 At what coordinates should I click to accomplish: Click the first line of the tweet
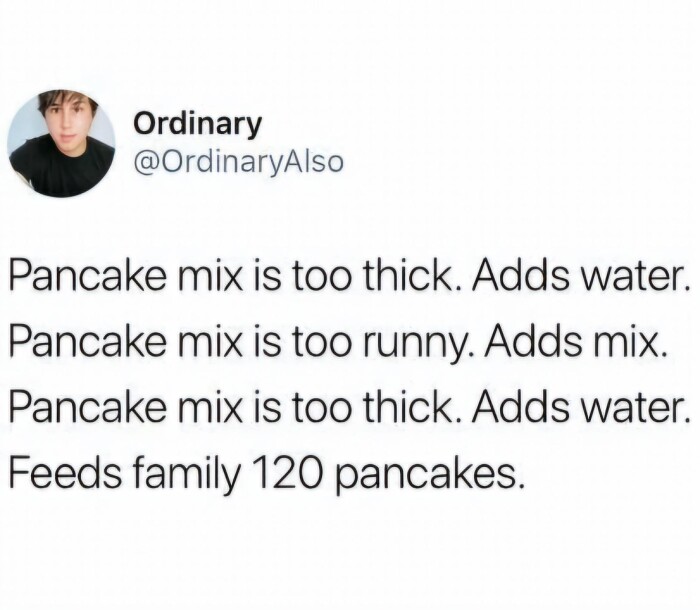[350, 276]
